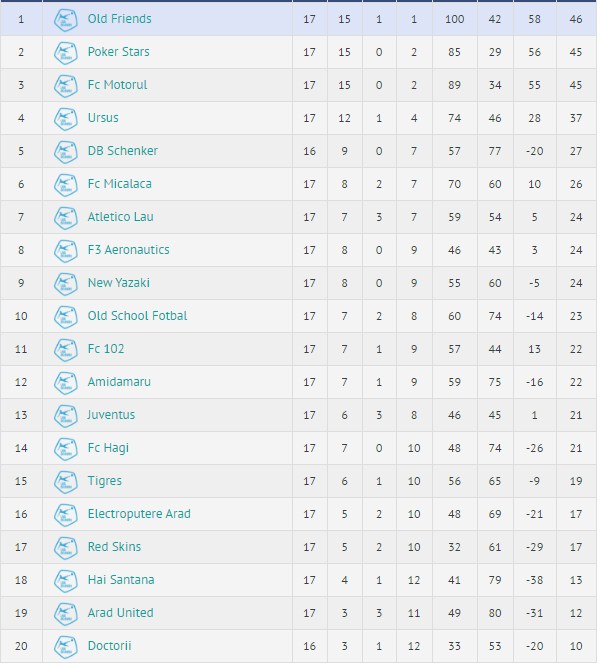Open the Fc Motorul team link
Image resolution: width=601 pixels, height=664 pixels.
(117, 85)
